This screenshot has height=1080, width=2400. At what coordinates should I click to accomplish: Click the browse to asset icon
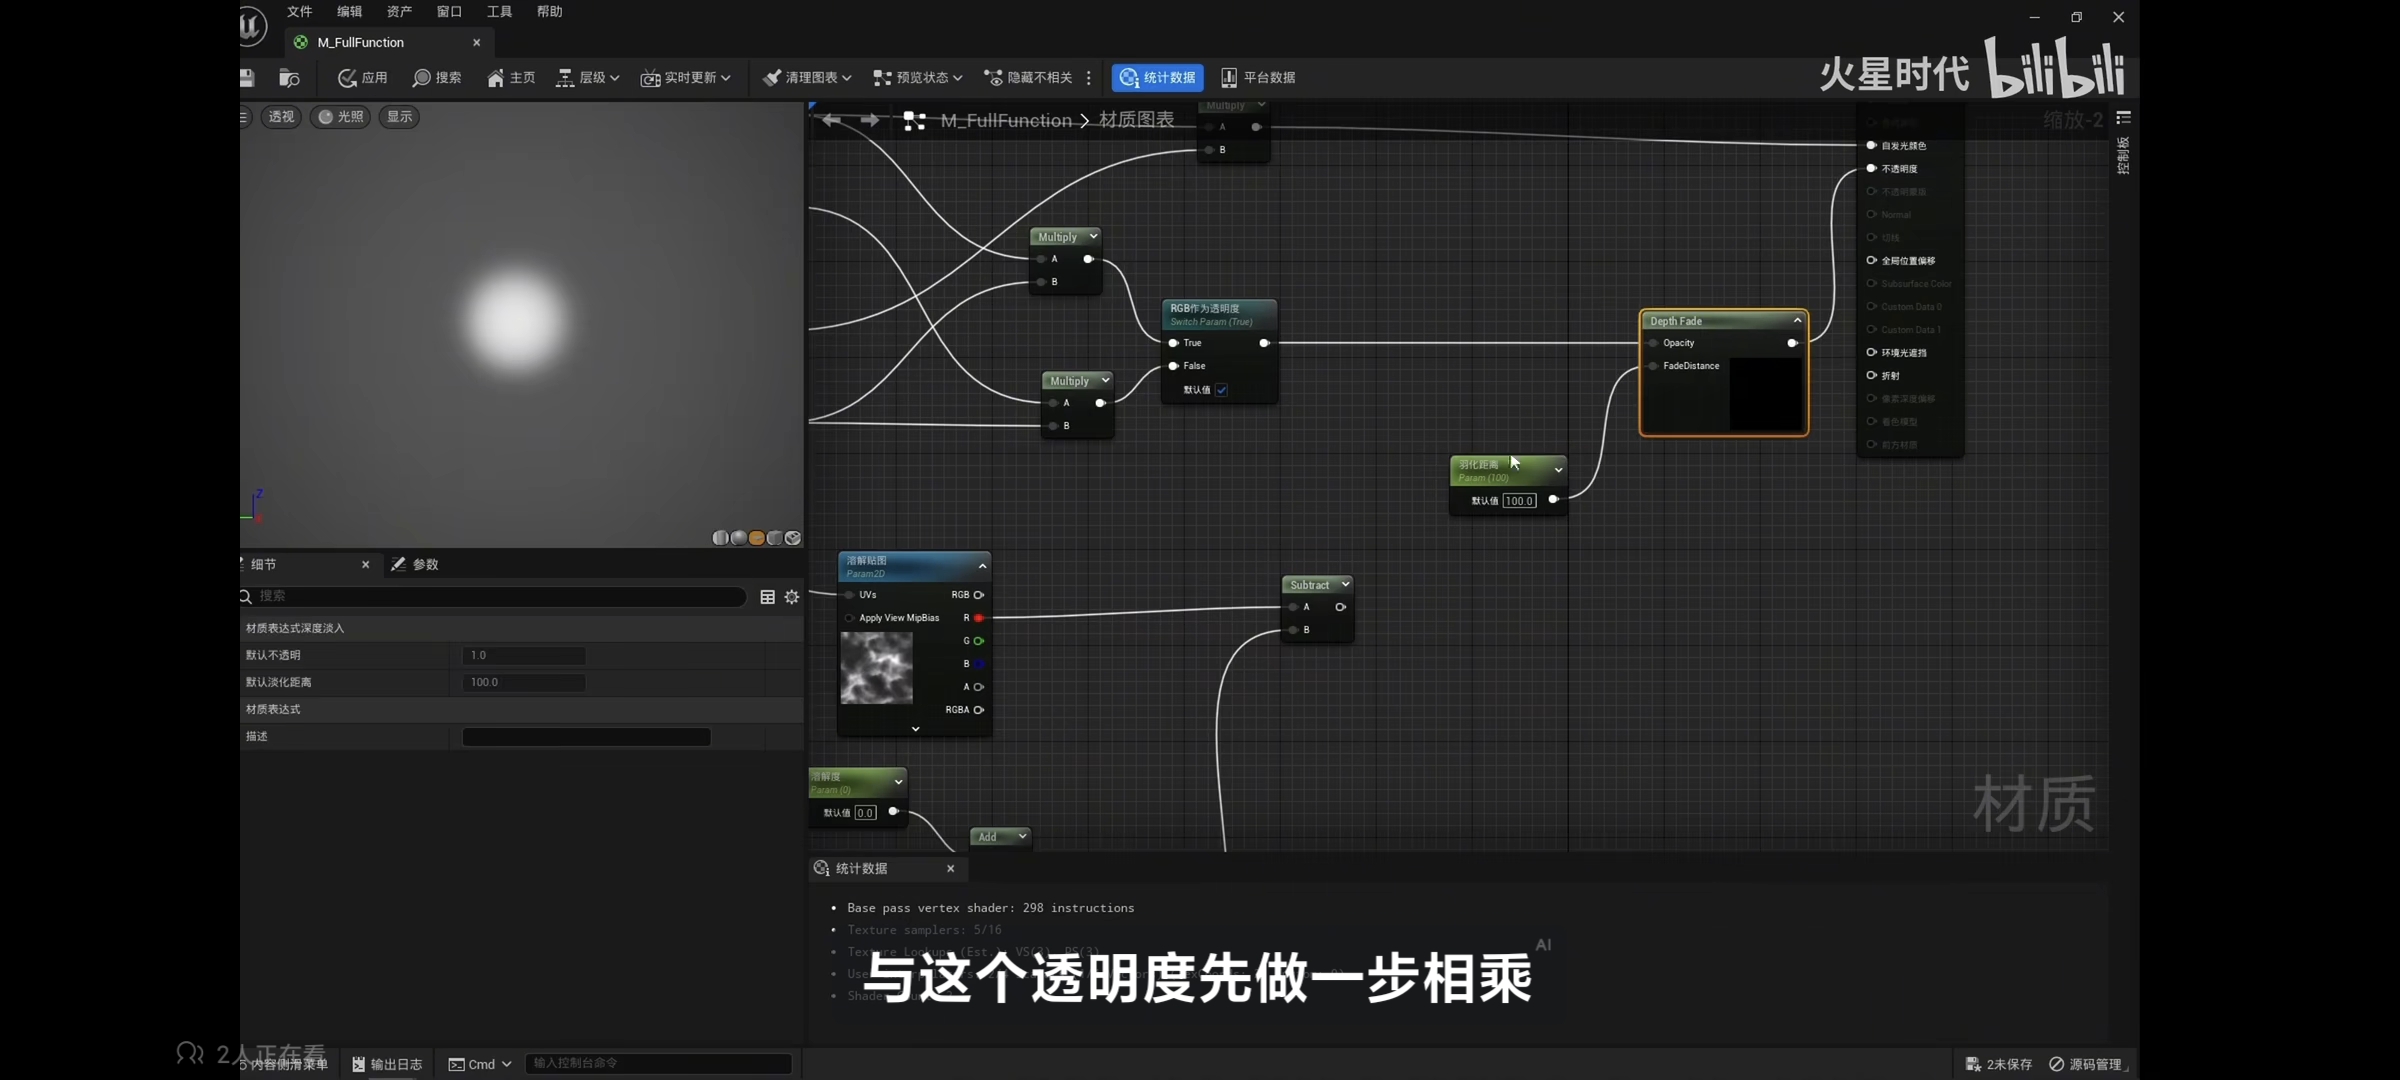click(289, 78)
